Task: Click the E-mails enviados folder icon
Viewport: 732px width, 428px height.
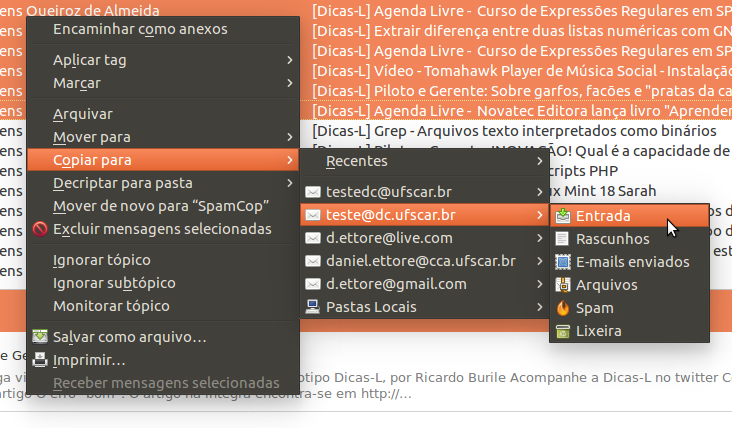Action: click(563, 262)
